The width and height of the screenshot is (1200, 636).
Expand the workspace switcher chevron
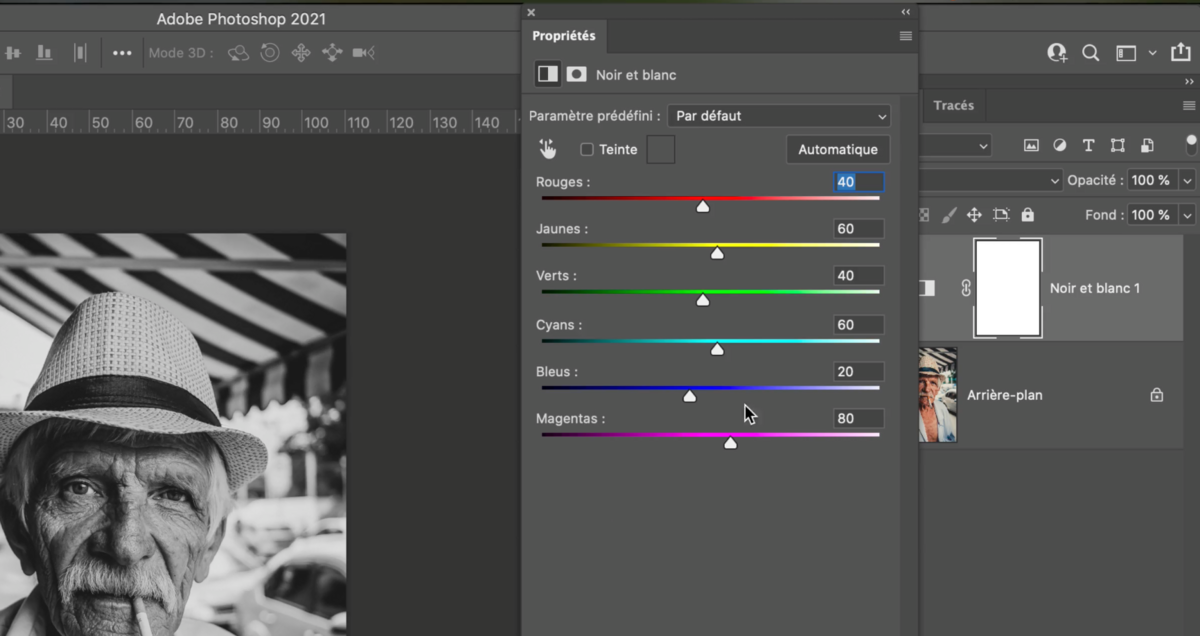pos(1153,53)
